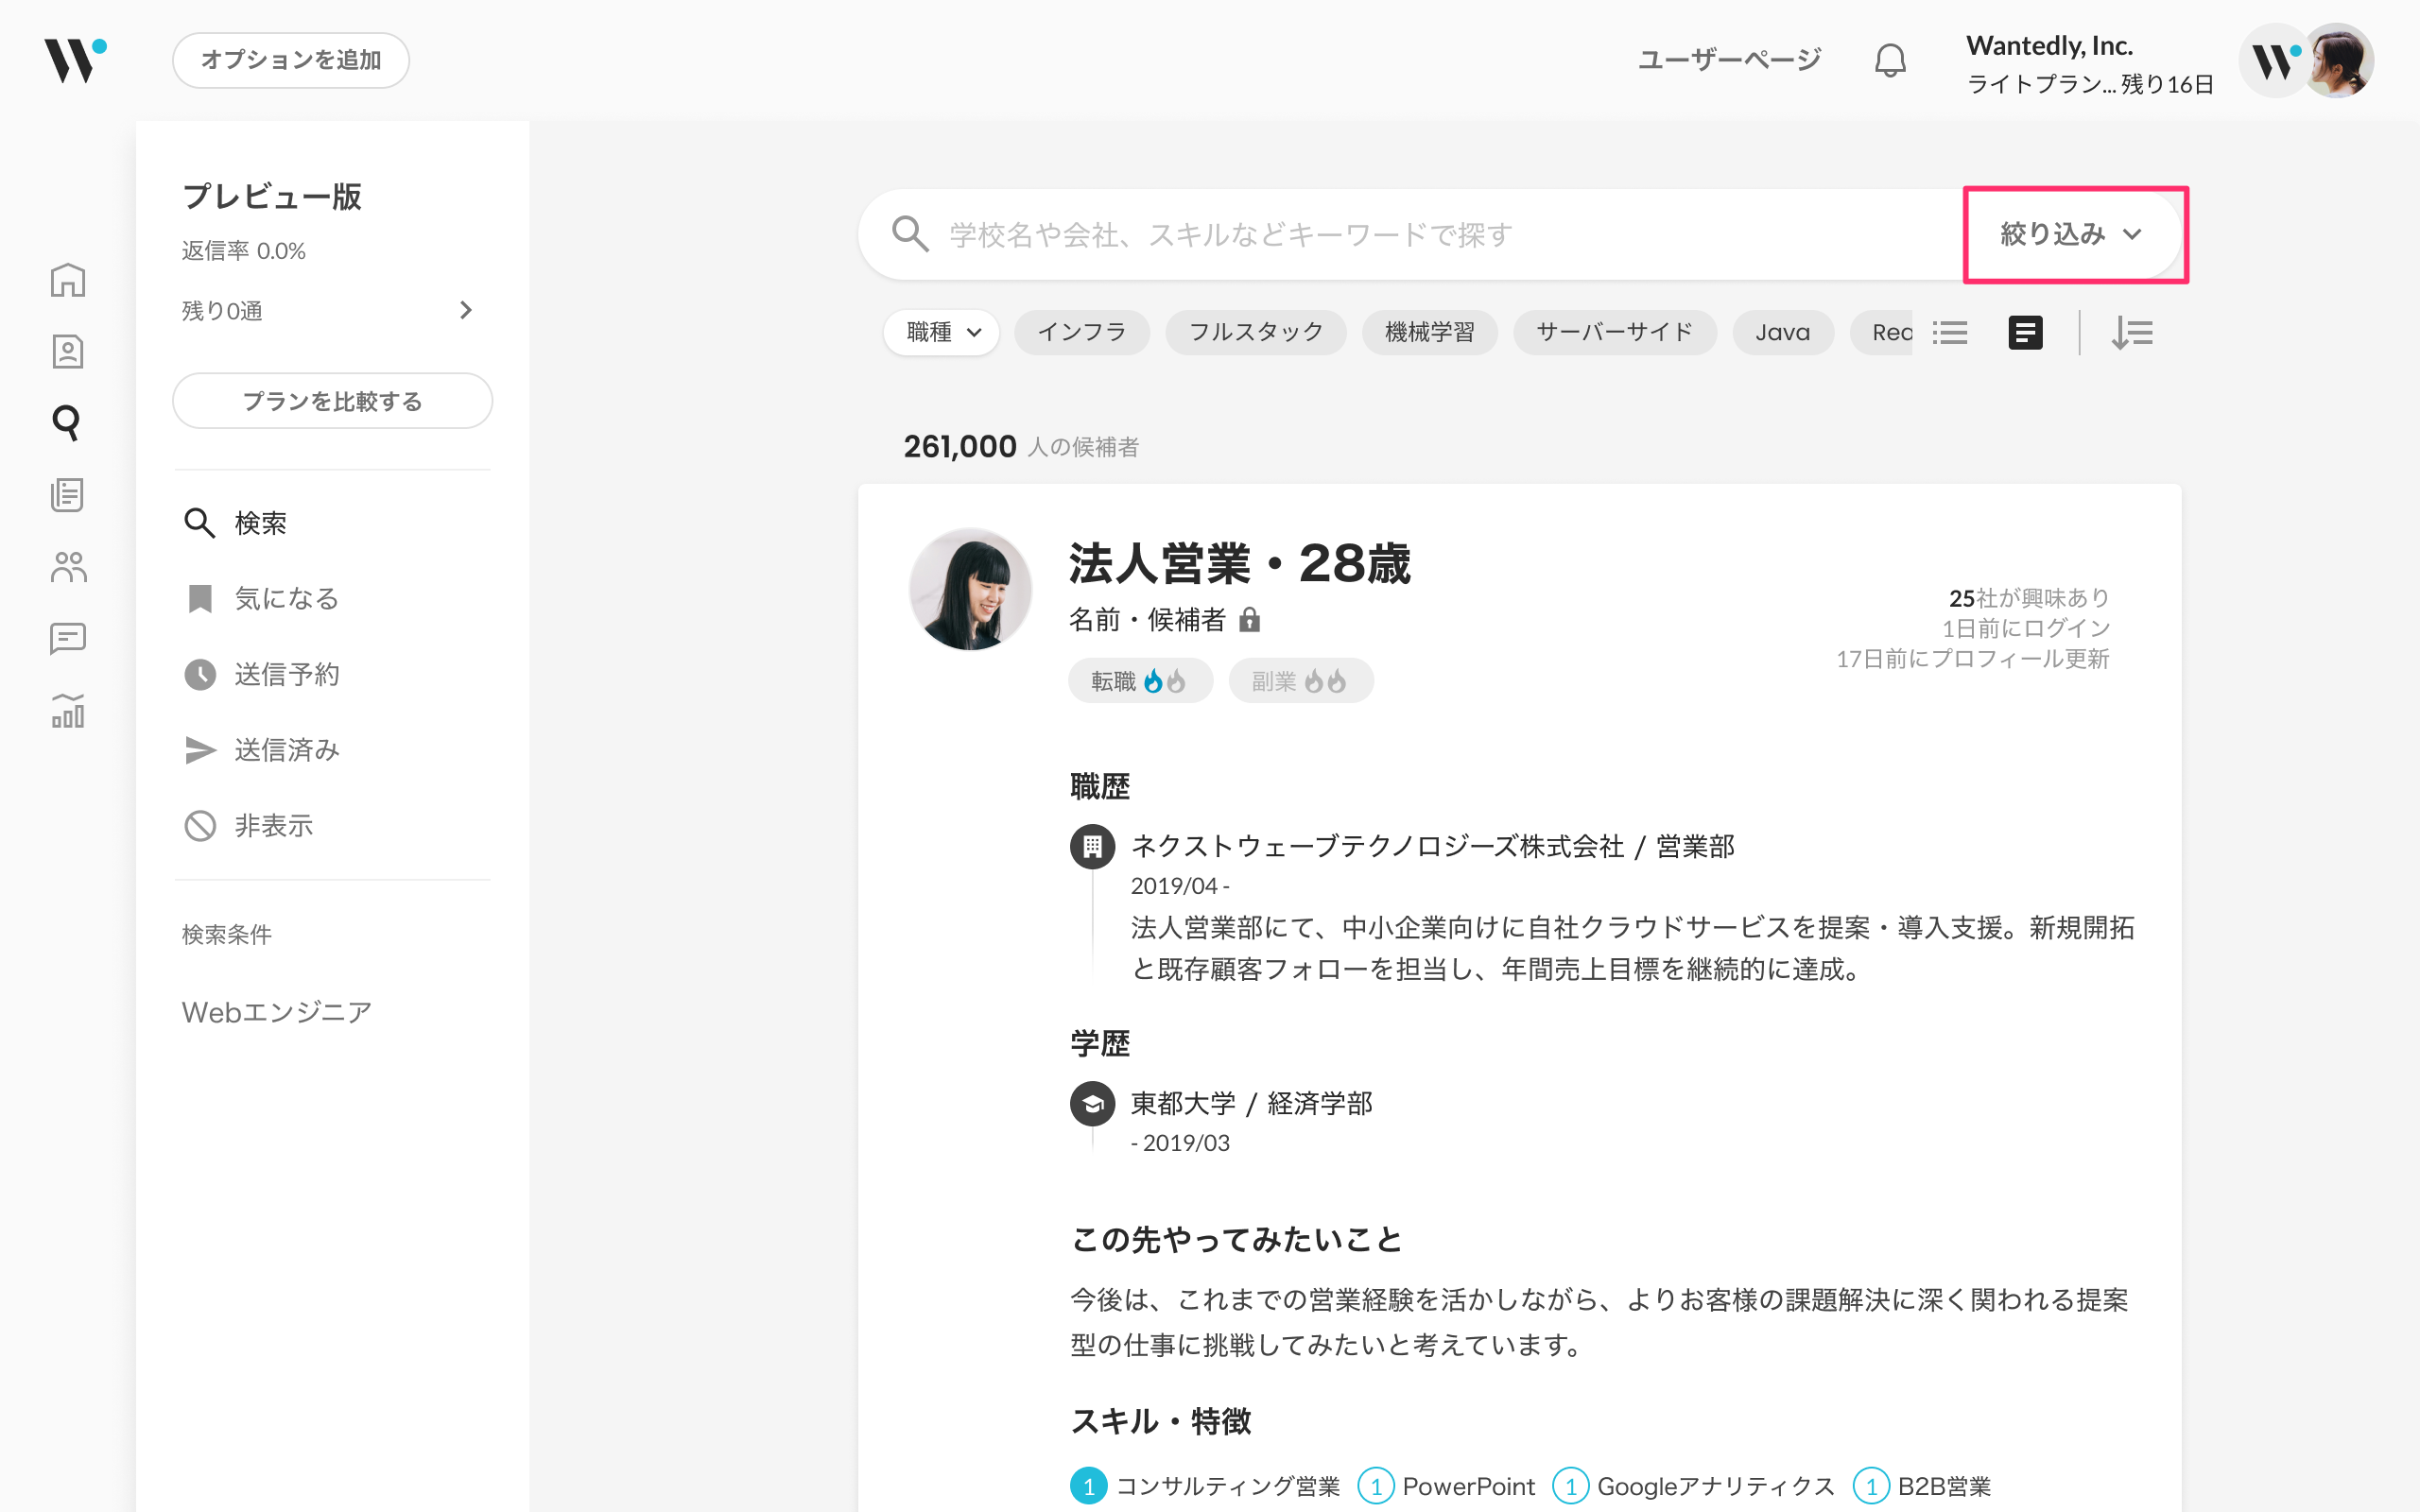
Task: Open the sort order icon
Action: pos(2132,333)
